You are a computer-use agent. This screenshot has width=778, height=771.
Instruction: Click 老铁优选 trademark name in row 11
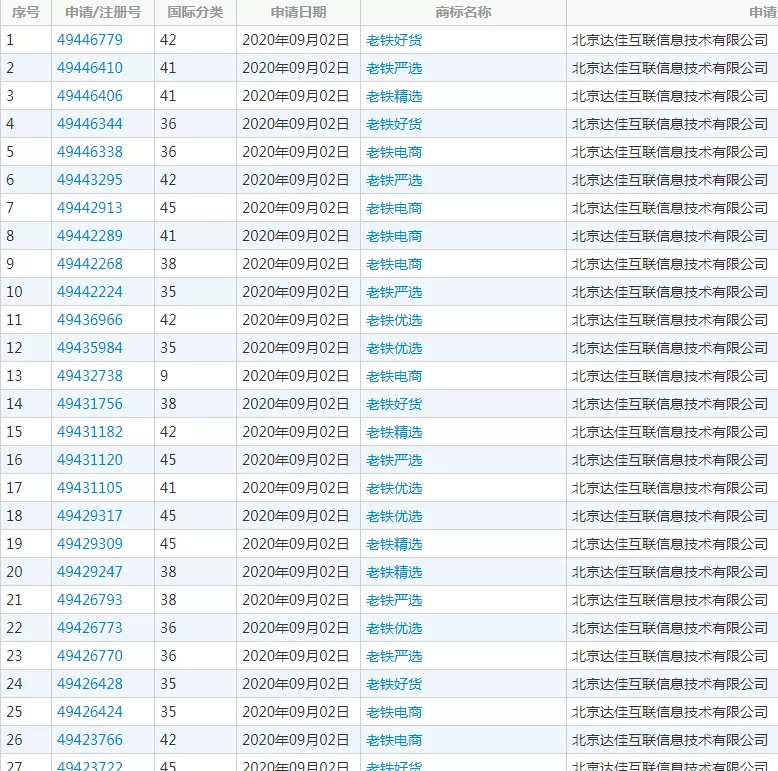tap(394, 320)
